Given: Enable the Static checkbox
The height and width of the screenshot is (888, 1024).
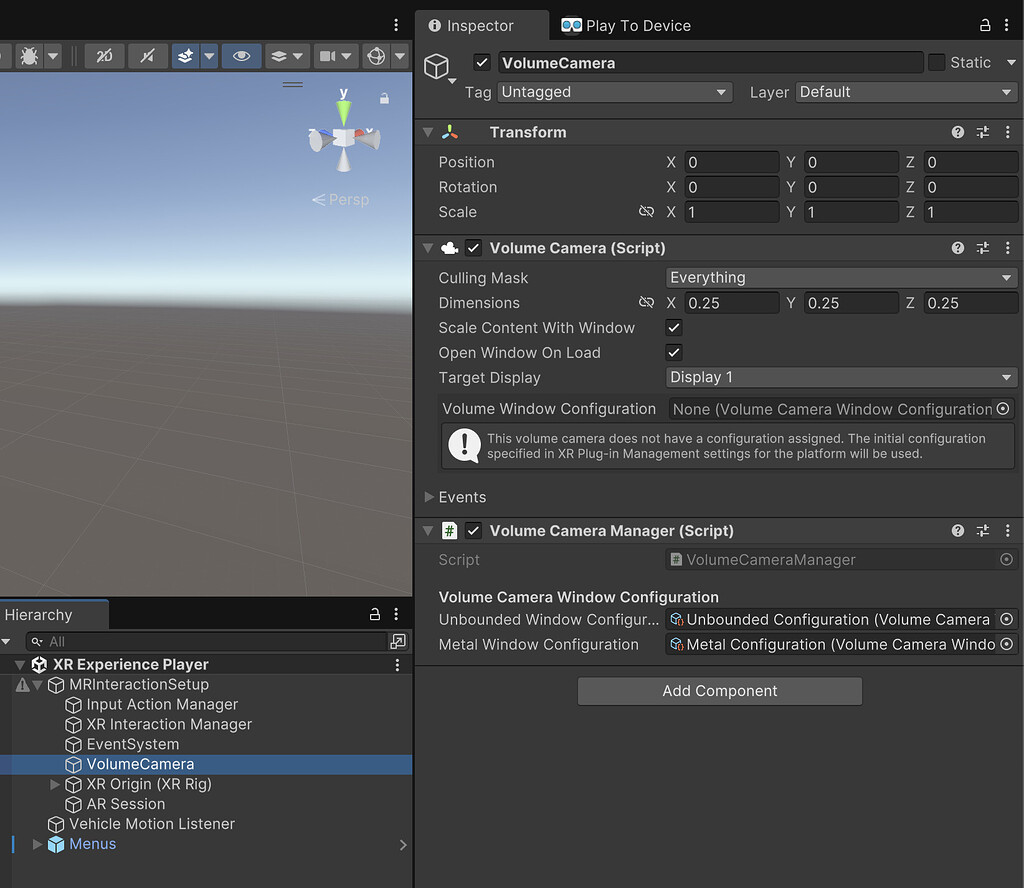Looking at the screenshot, I should (937, 62).
